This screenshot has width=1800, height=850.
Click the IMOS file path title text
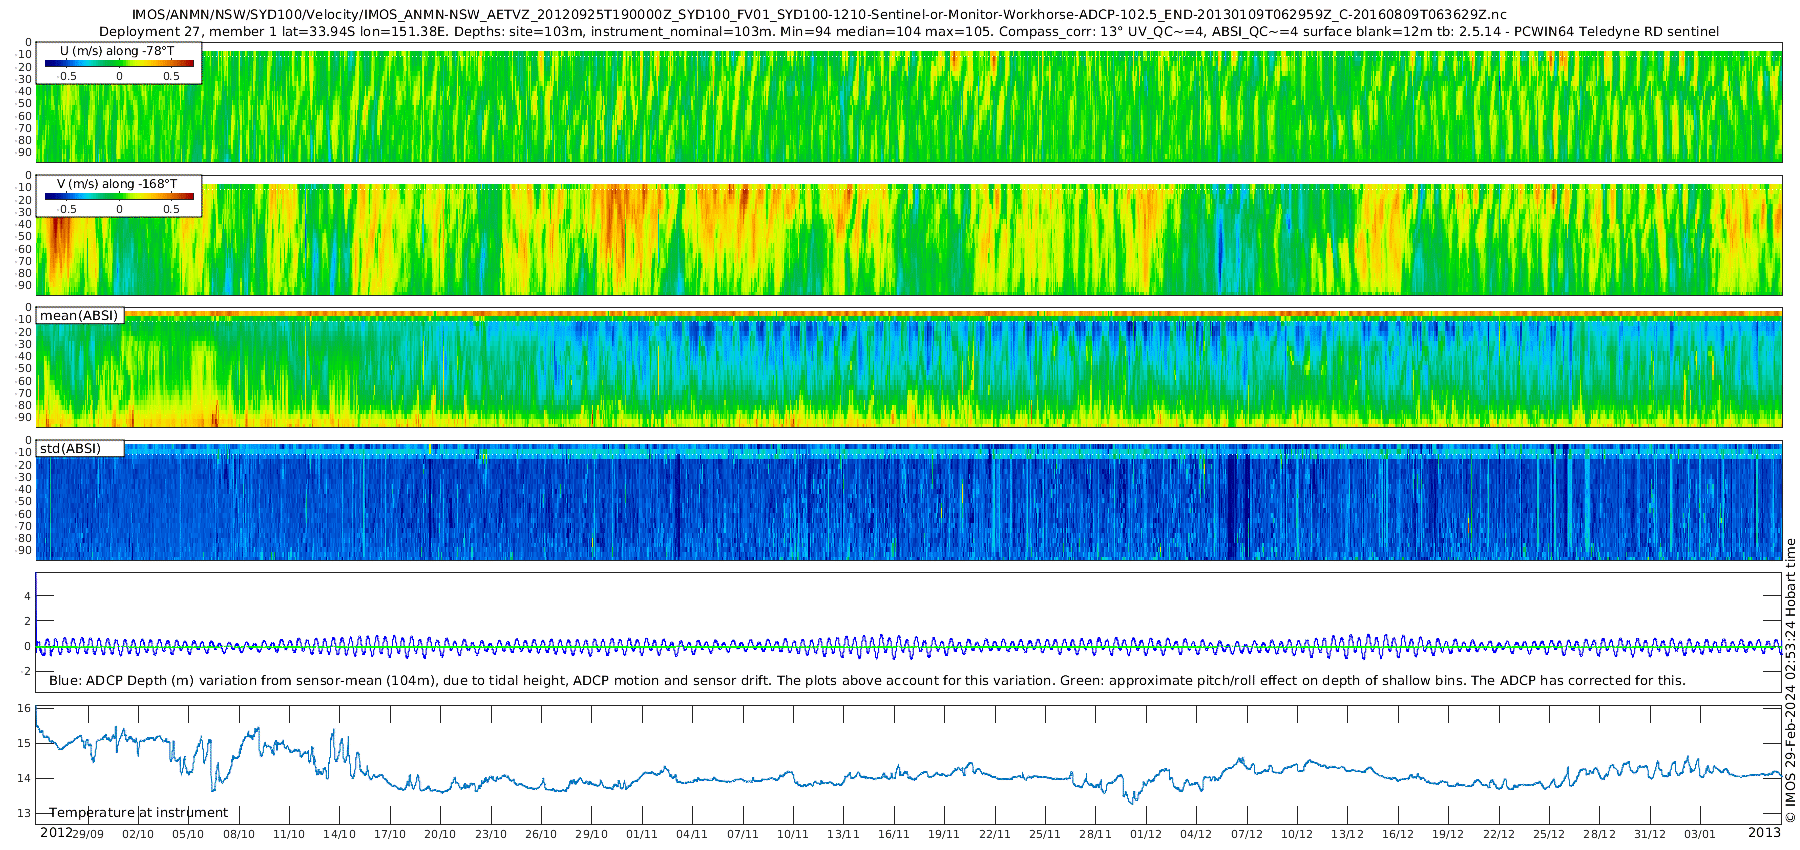pos(819,15)
